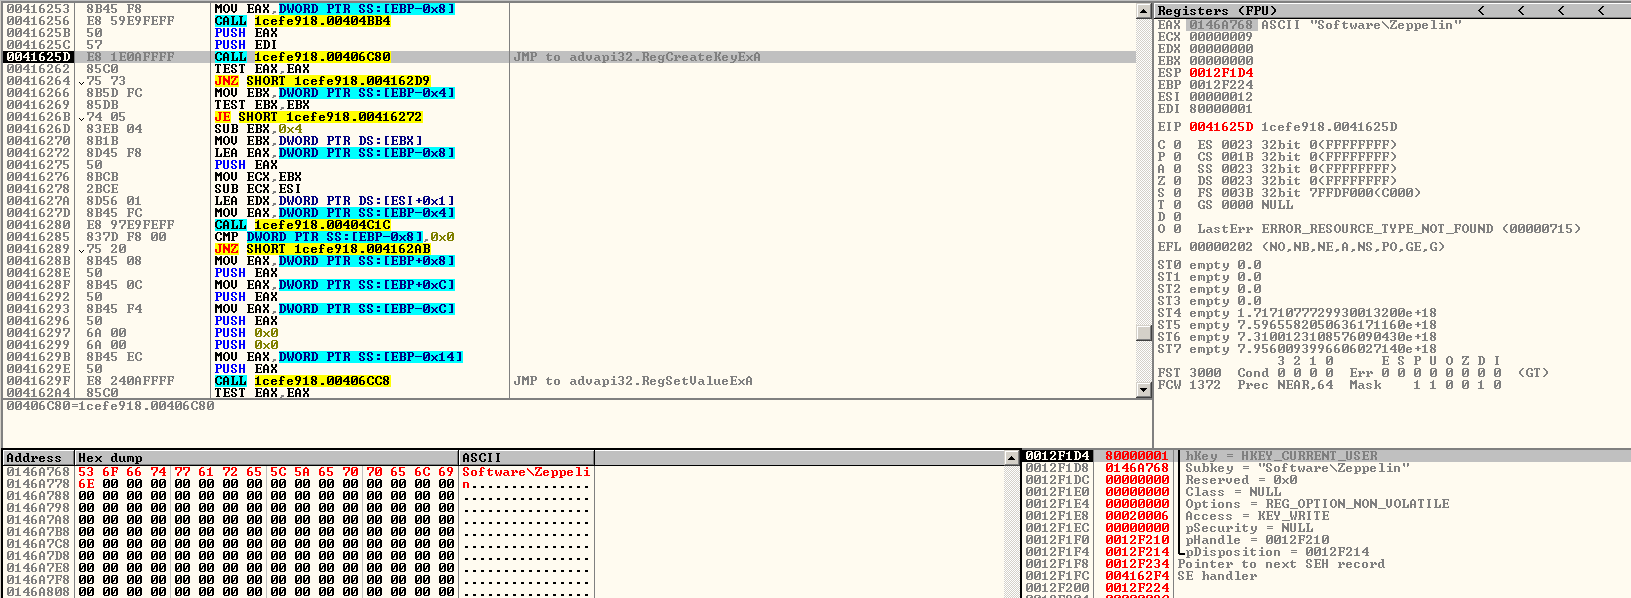Click the Hex dump column header

point(267,458)
